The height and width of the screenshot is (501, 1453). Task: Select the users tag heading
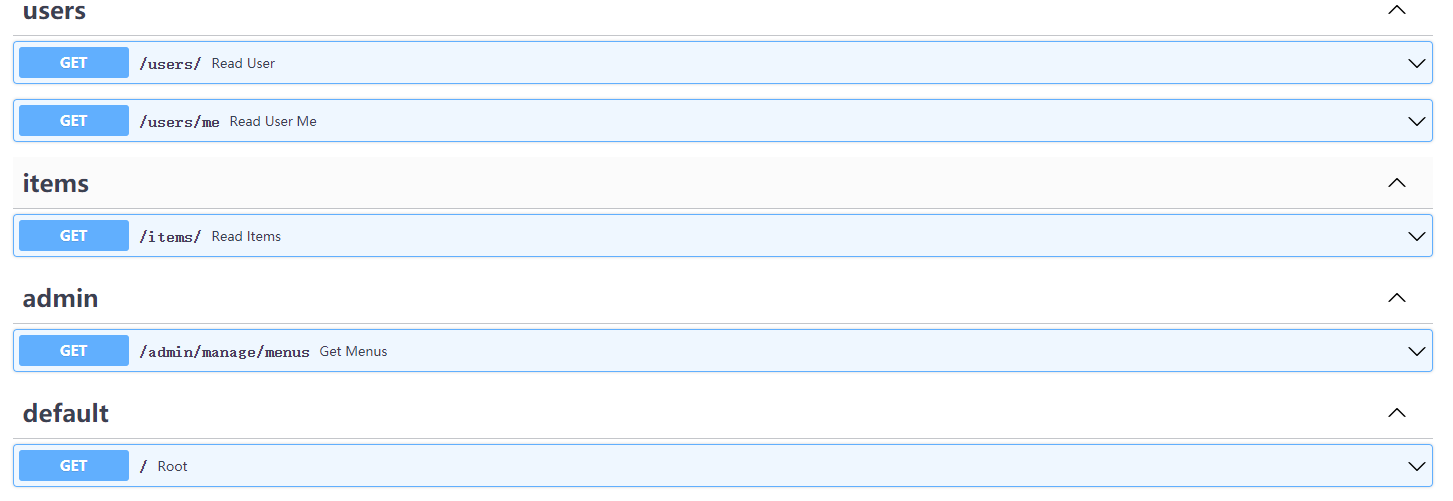click(x=54, y=11)
